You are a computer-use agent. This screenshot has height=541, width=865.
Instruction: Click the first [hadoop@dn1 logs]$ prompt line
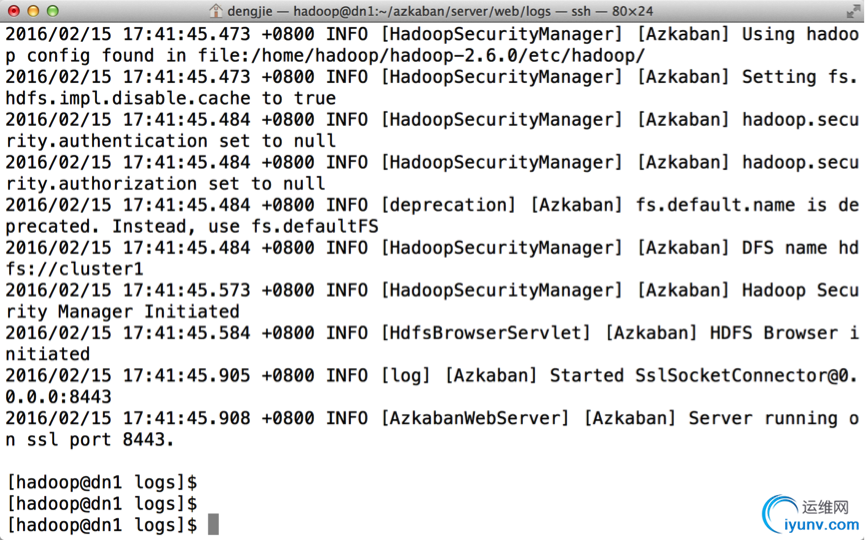click(102, 483)
